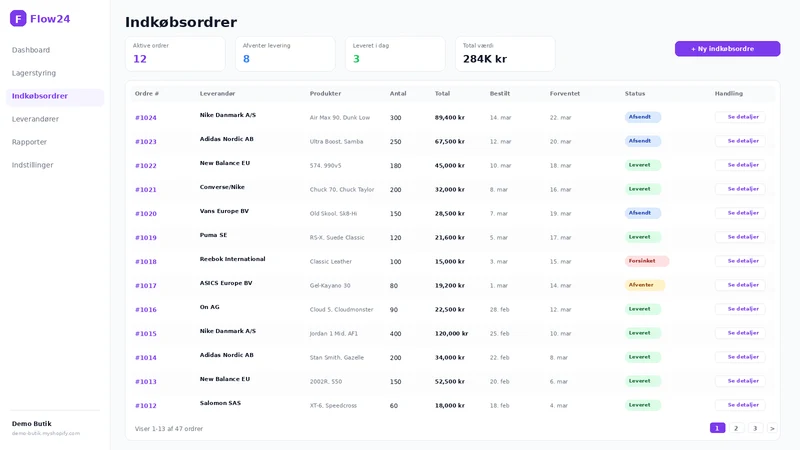
Task: Click the Leverandør column header
Action: click(217, 93)
